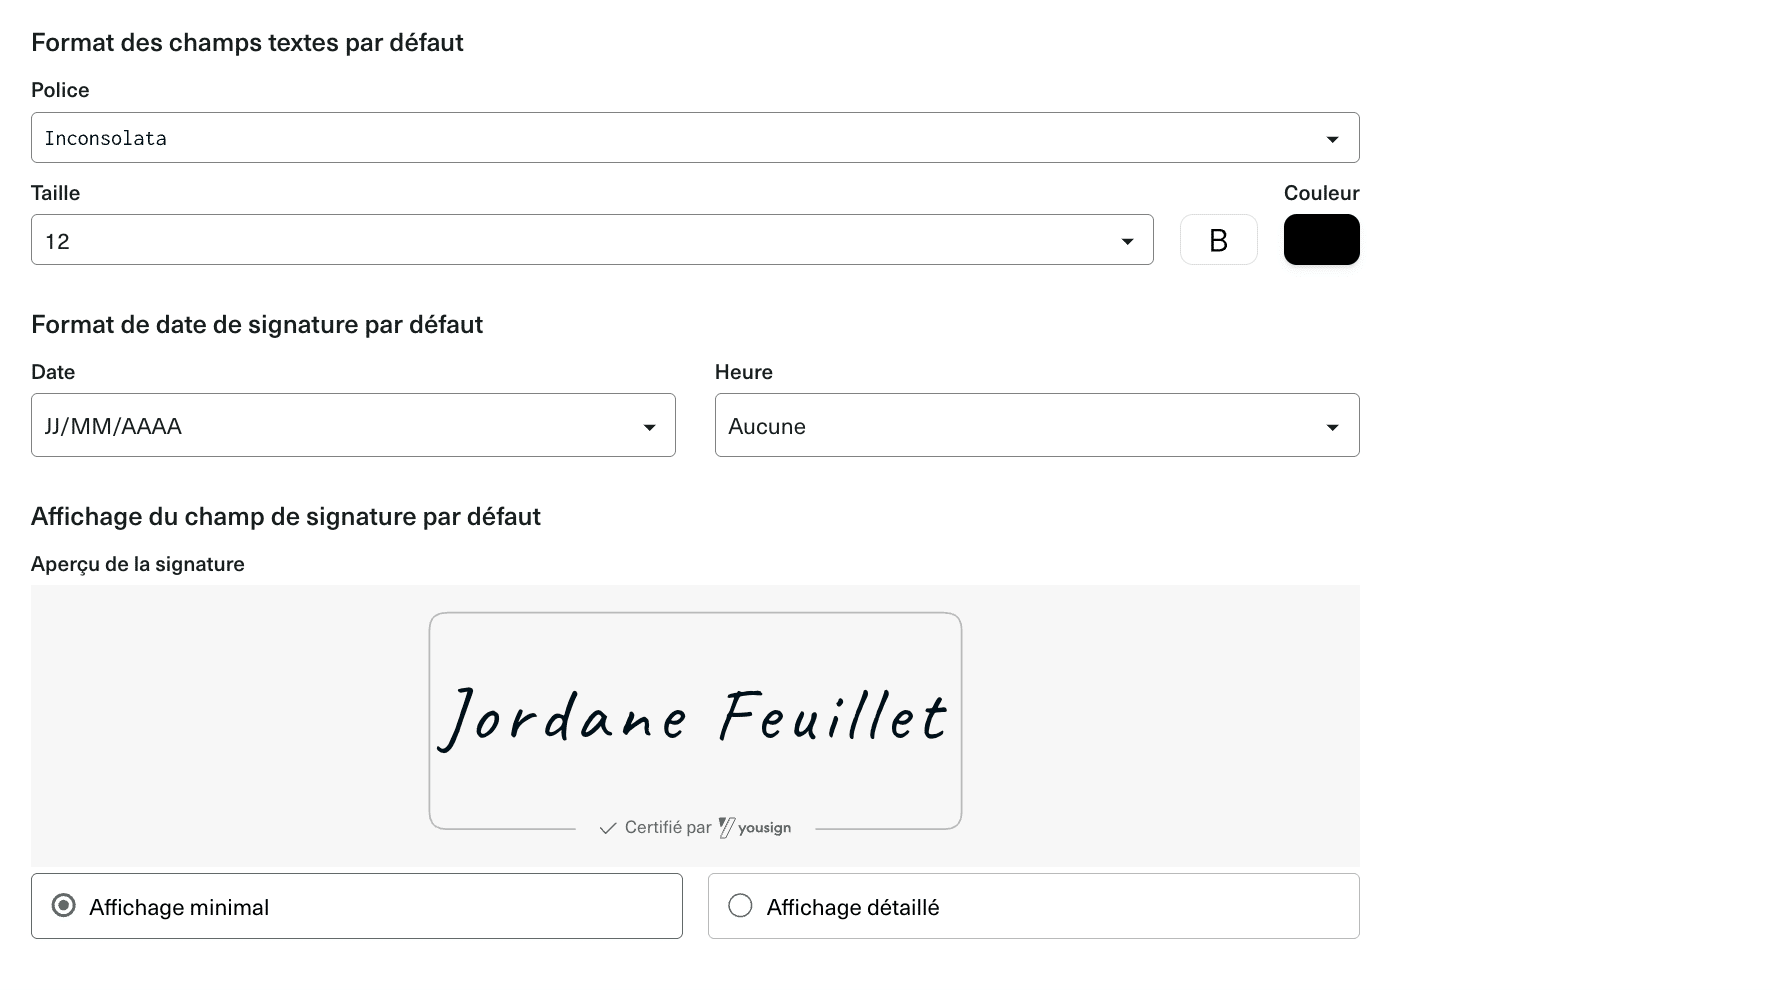Click the arrow on the Police dropdown
The height and width of the screenshot is (990, 1790).
1332,139
